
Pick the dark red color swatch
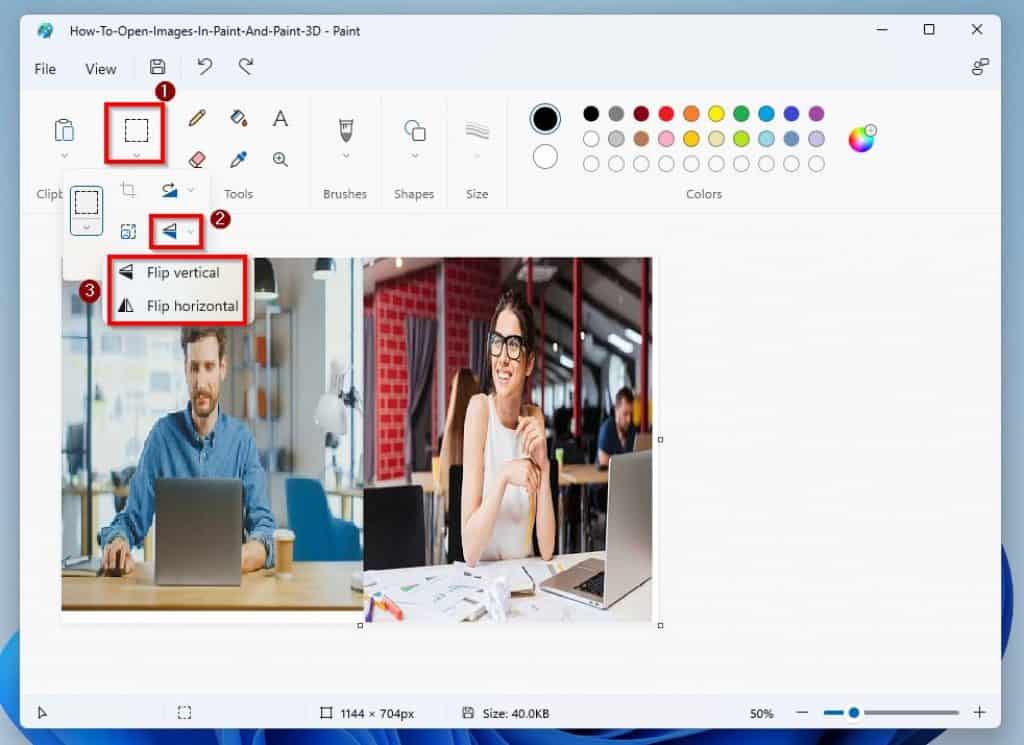(x=641, y=114)
